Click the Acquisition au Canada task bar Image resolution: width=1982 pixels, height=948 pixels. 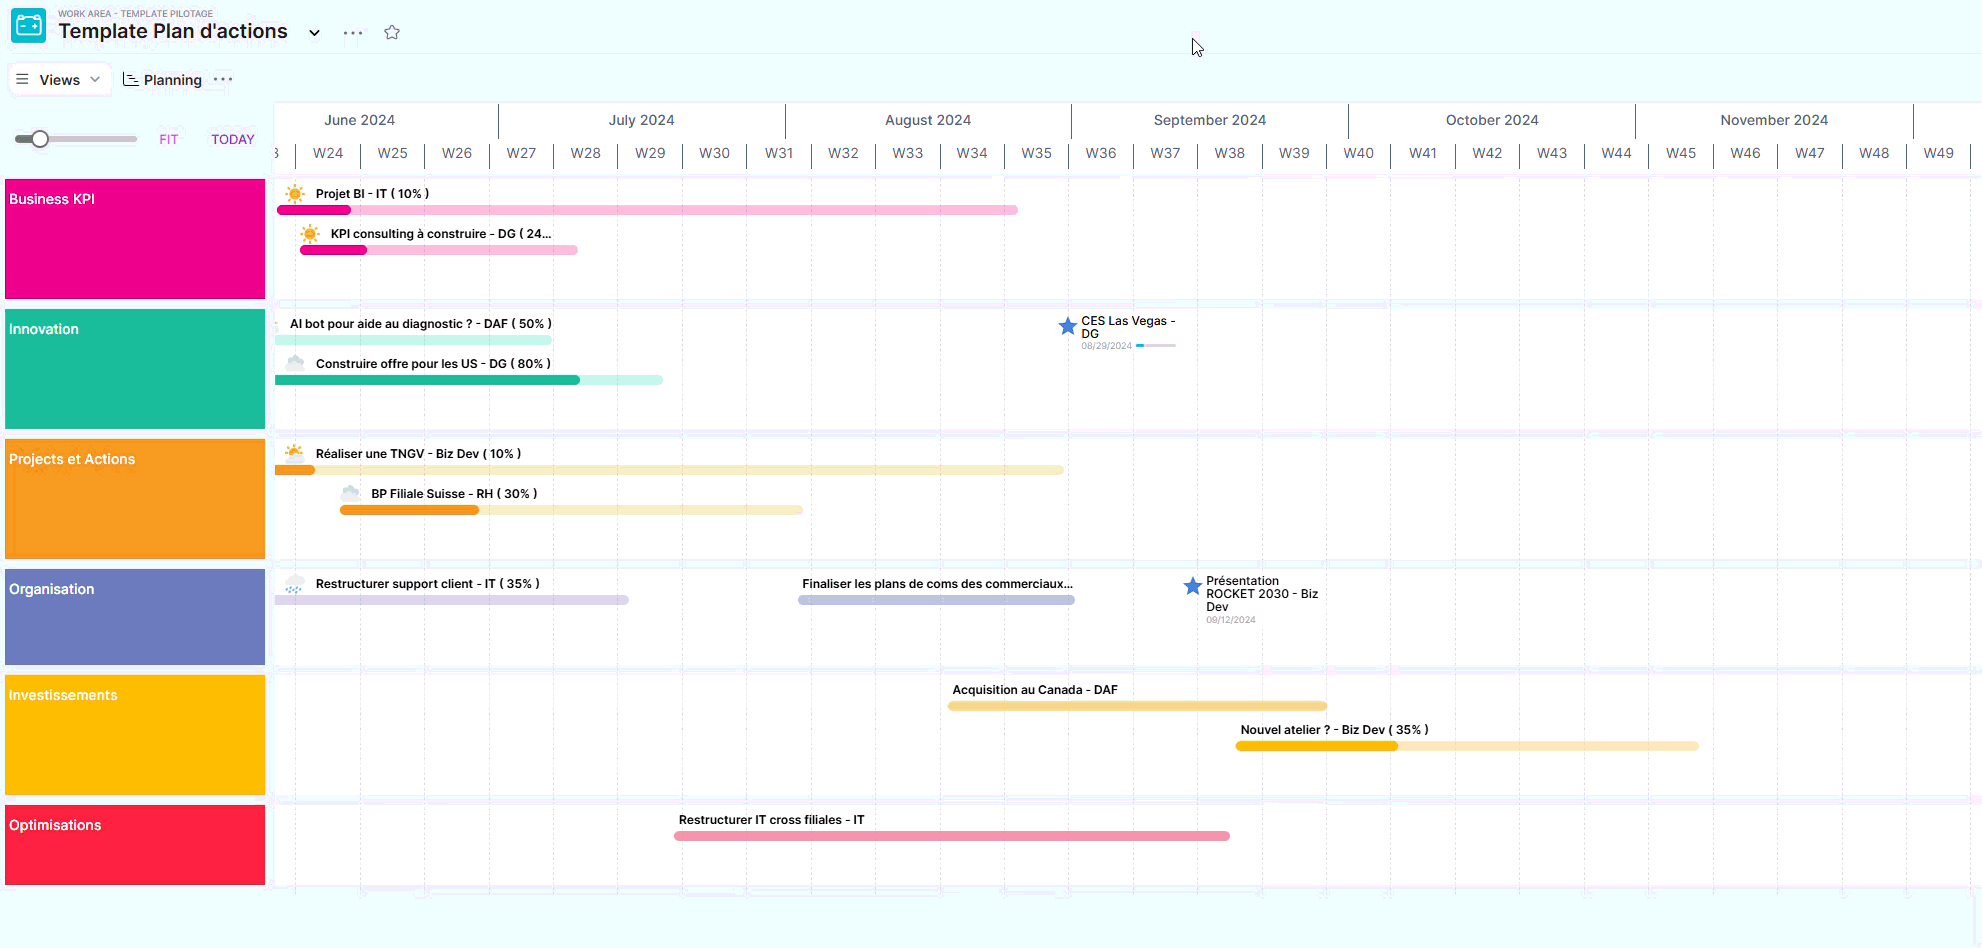[1137, 706]
